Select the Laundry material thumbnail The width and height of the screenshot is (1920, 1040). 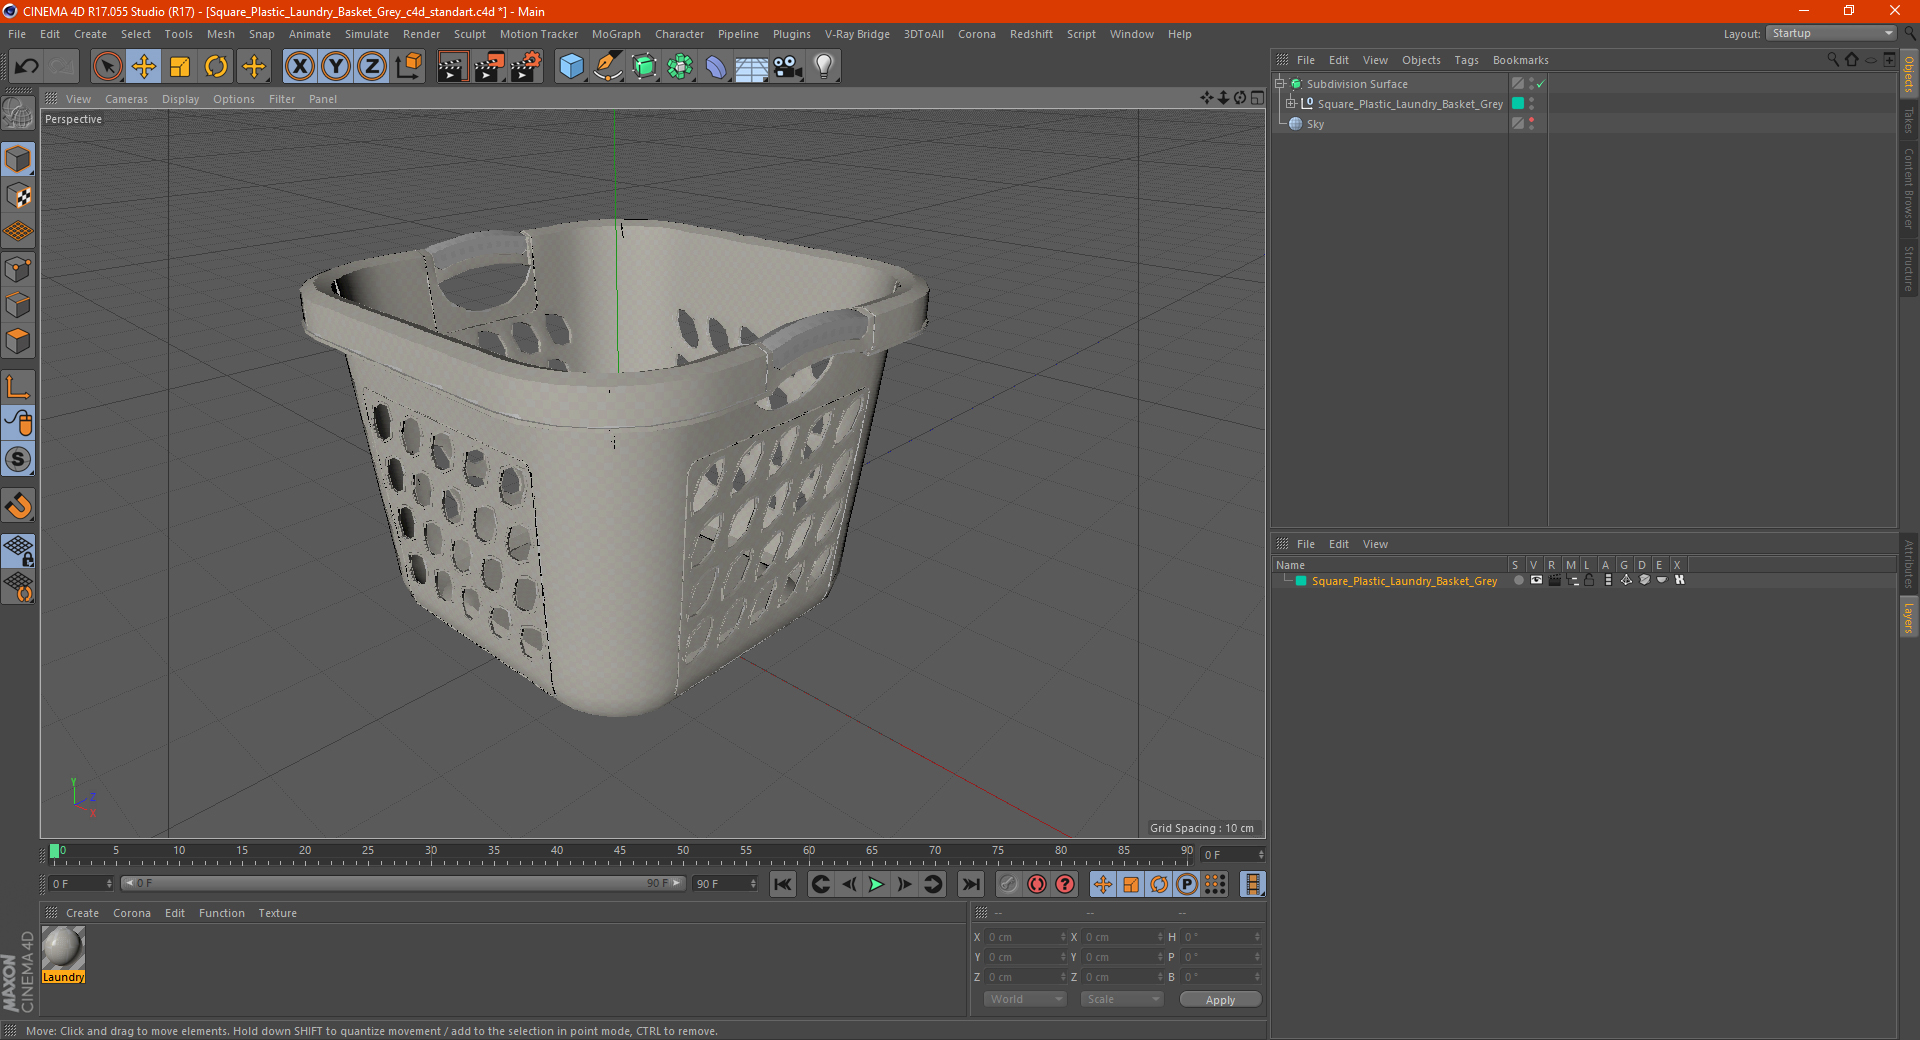point(63,947)
